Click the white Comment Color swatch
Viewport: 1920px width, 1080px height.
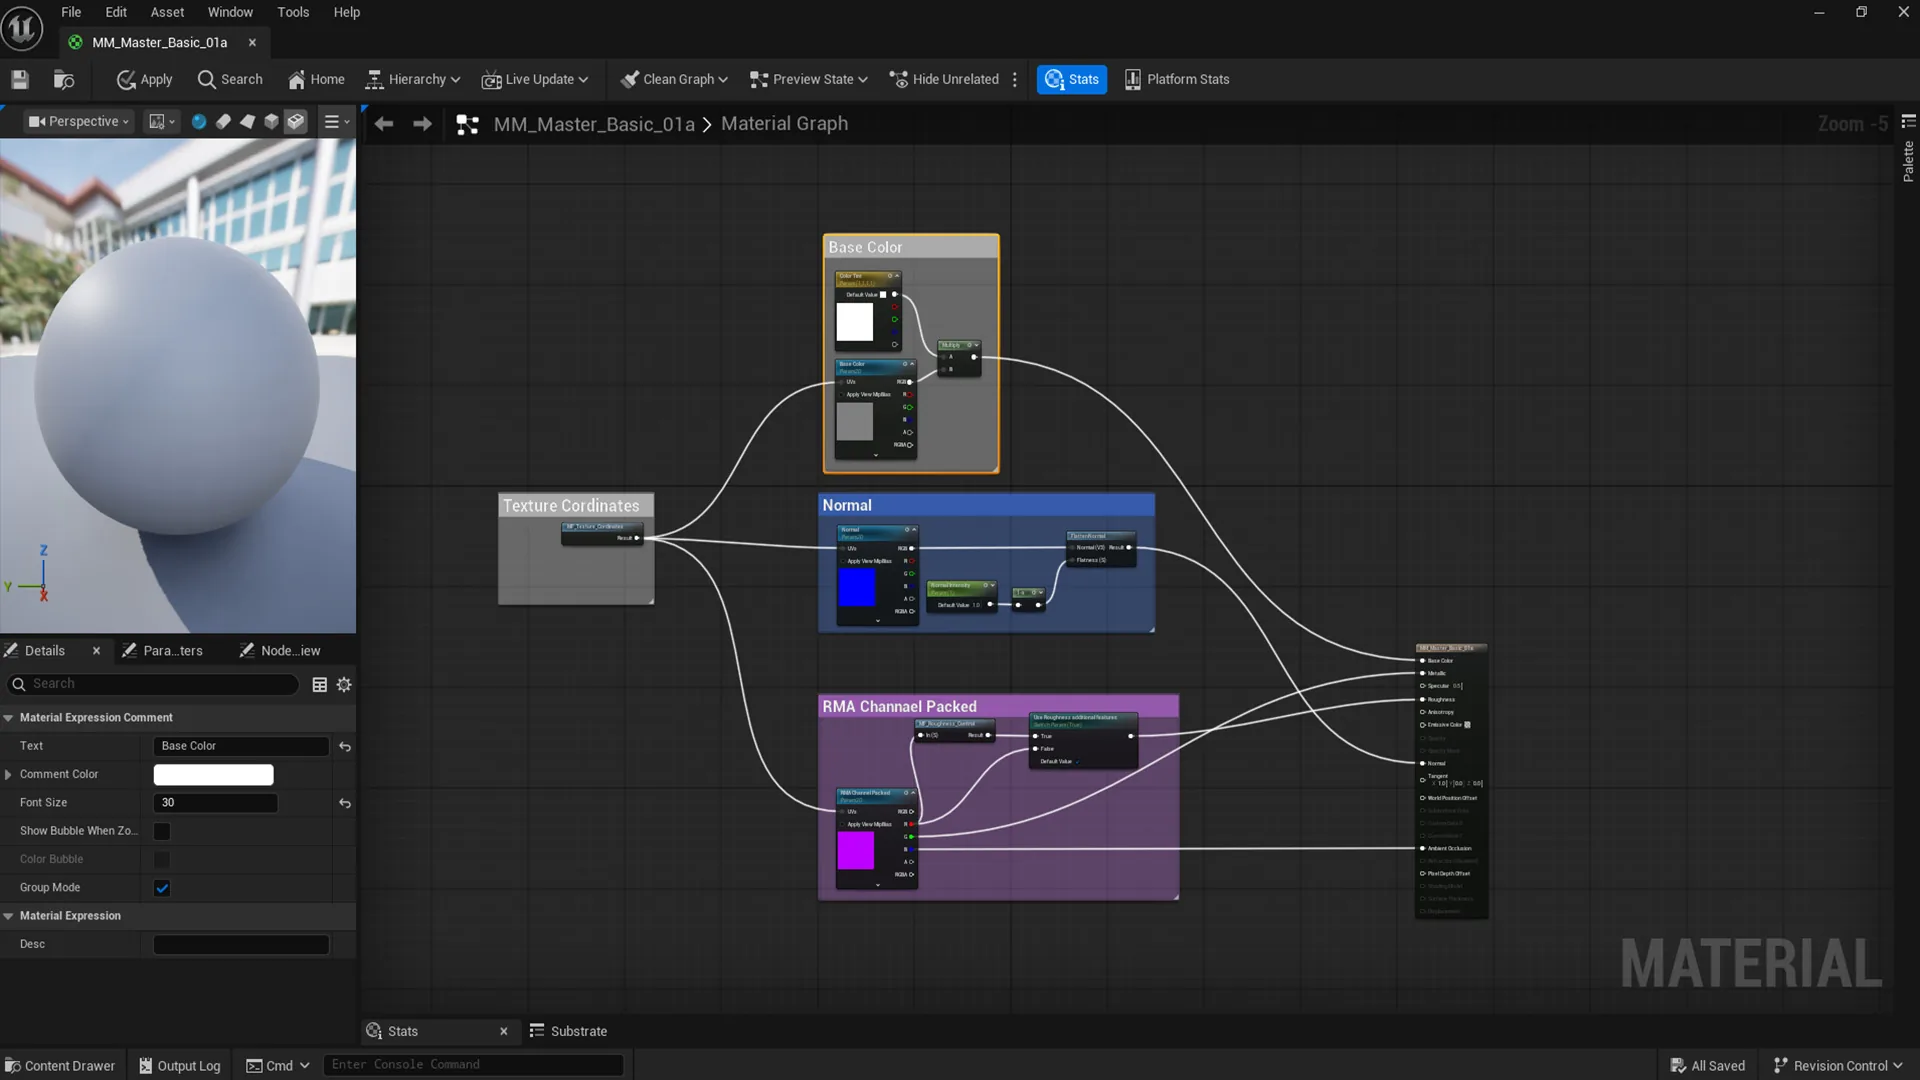(213, 774)
